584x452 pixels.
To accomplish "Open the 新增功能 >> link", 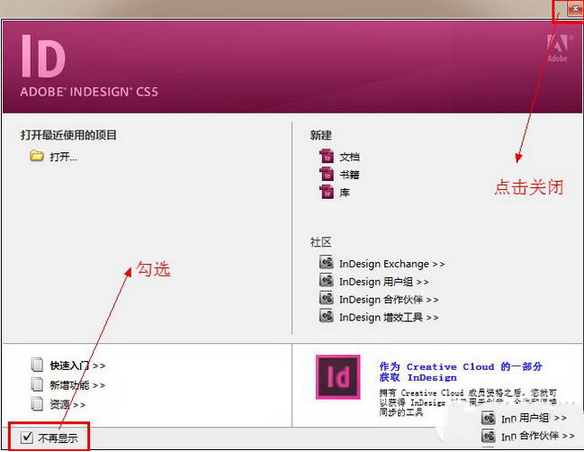I will click(x=77, y=385).
